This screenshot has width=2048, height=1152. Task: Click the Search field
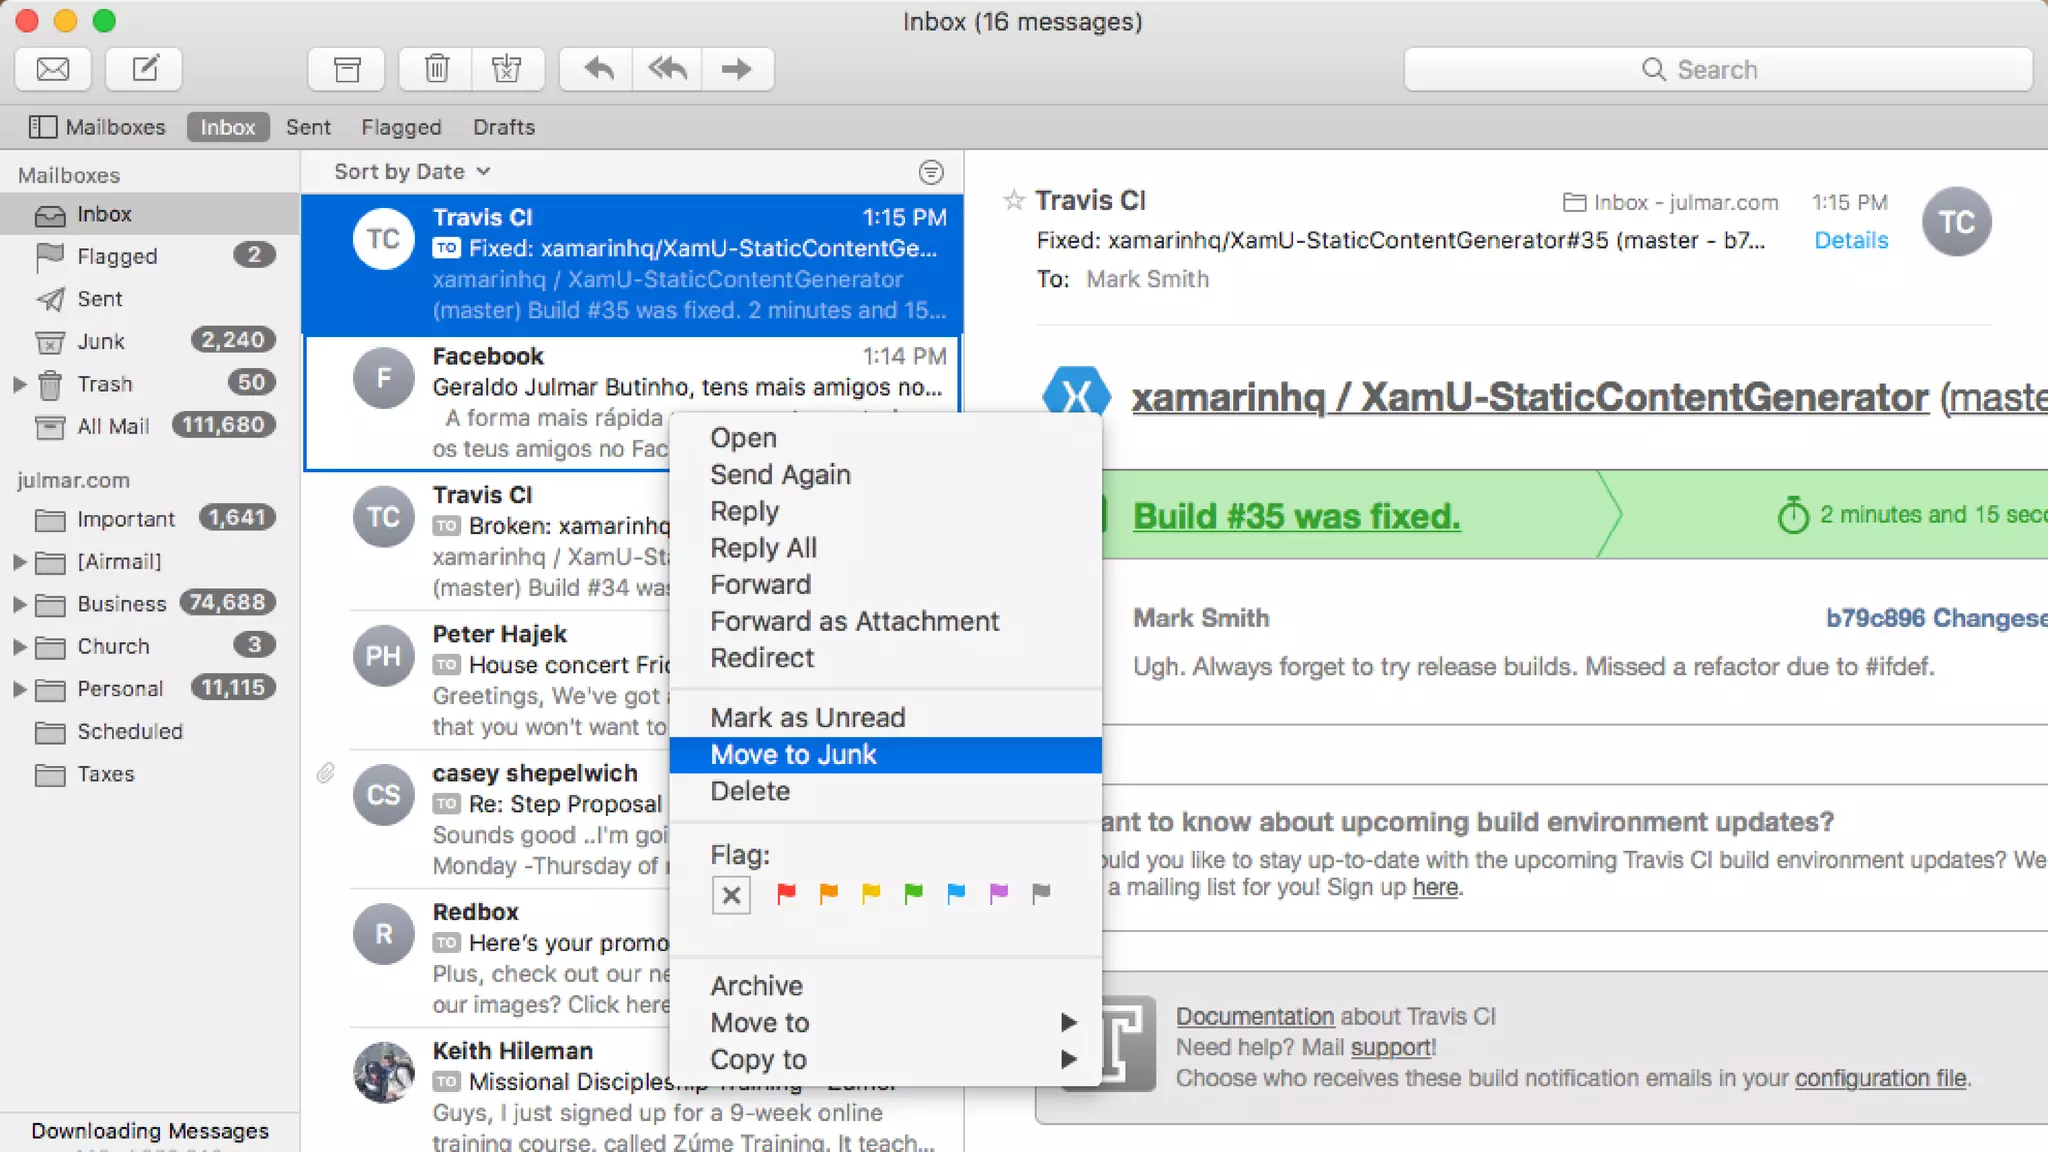tap(1717, 69)
